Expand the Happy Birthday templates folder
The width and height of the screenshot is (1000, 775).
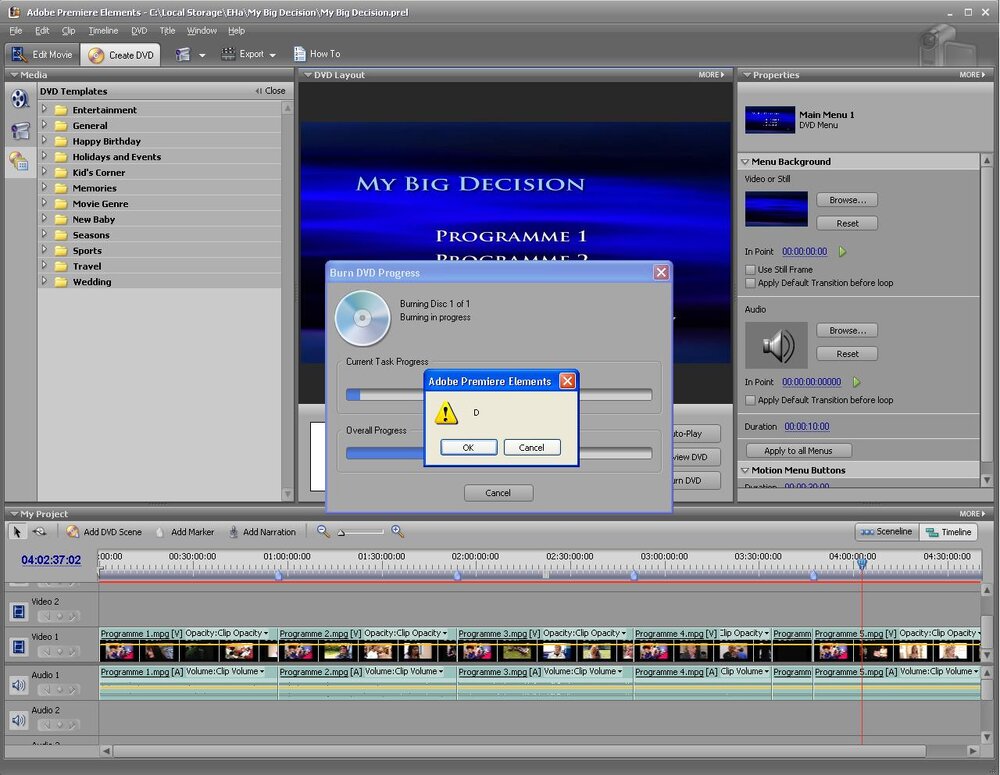[x=44, y=140]
